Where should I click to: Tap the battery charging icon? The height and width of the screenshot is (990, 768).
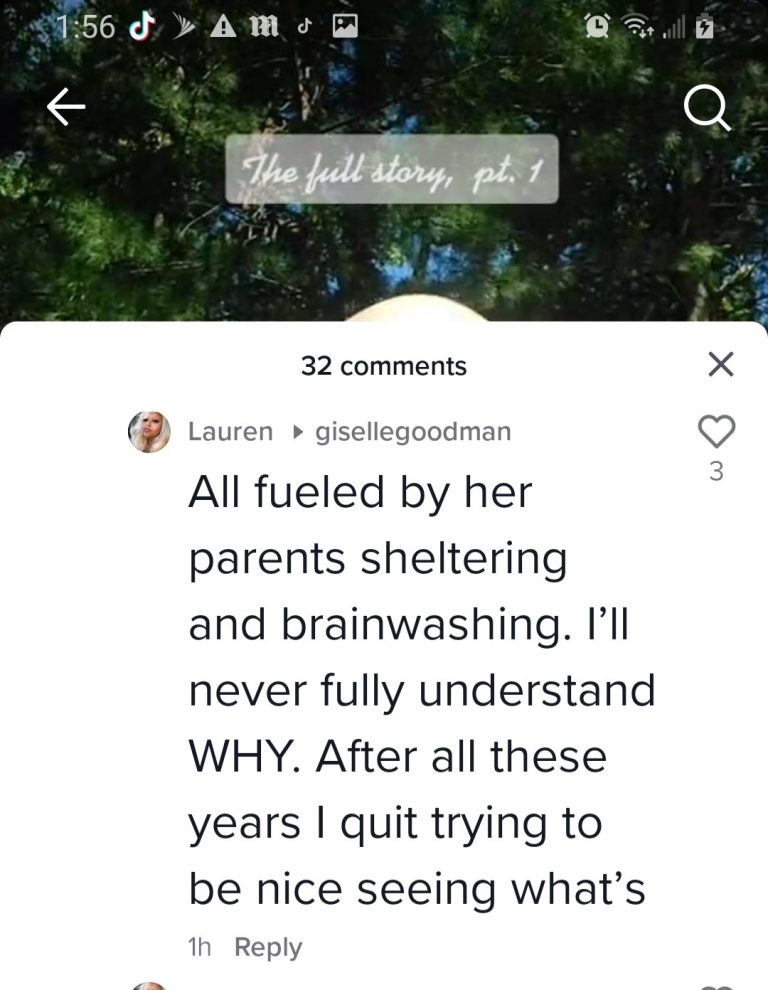704,27
